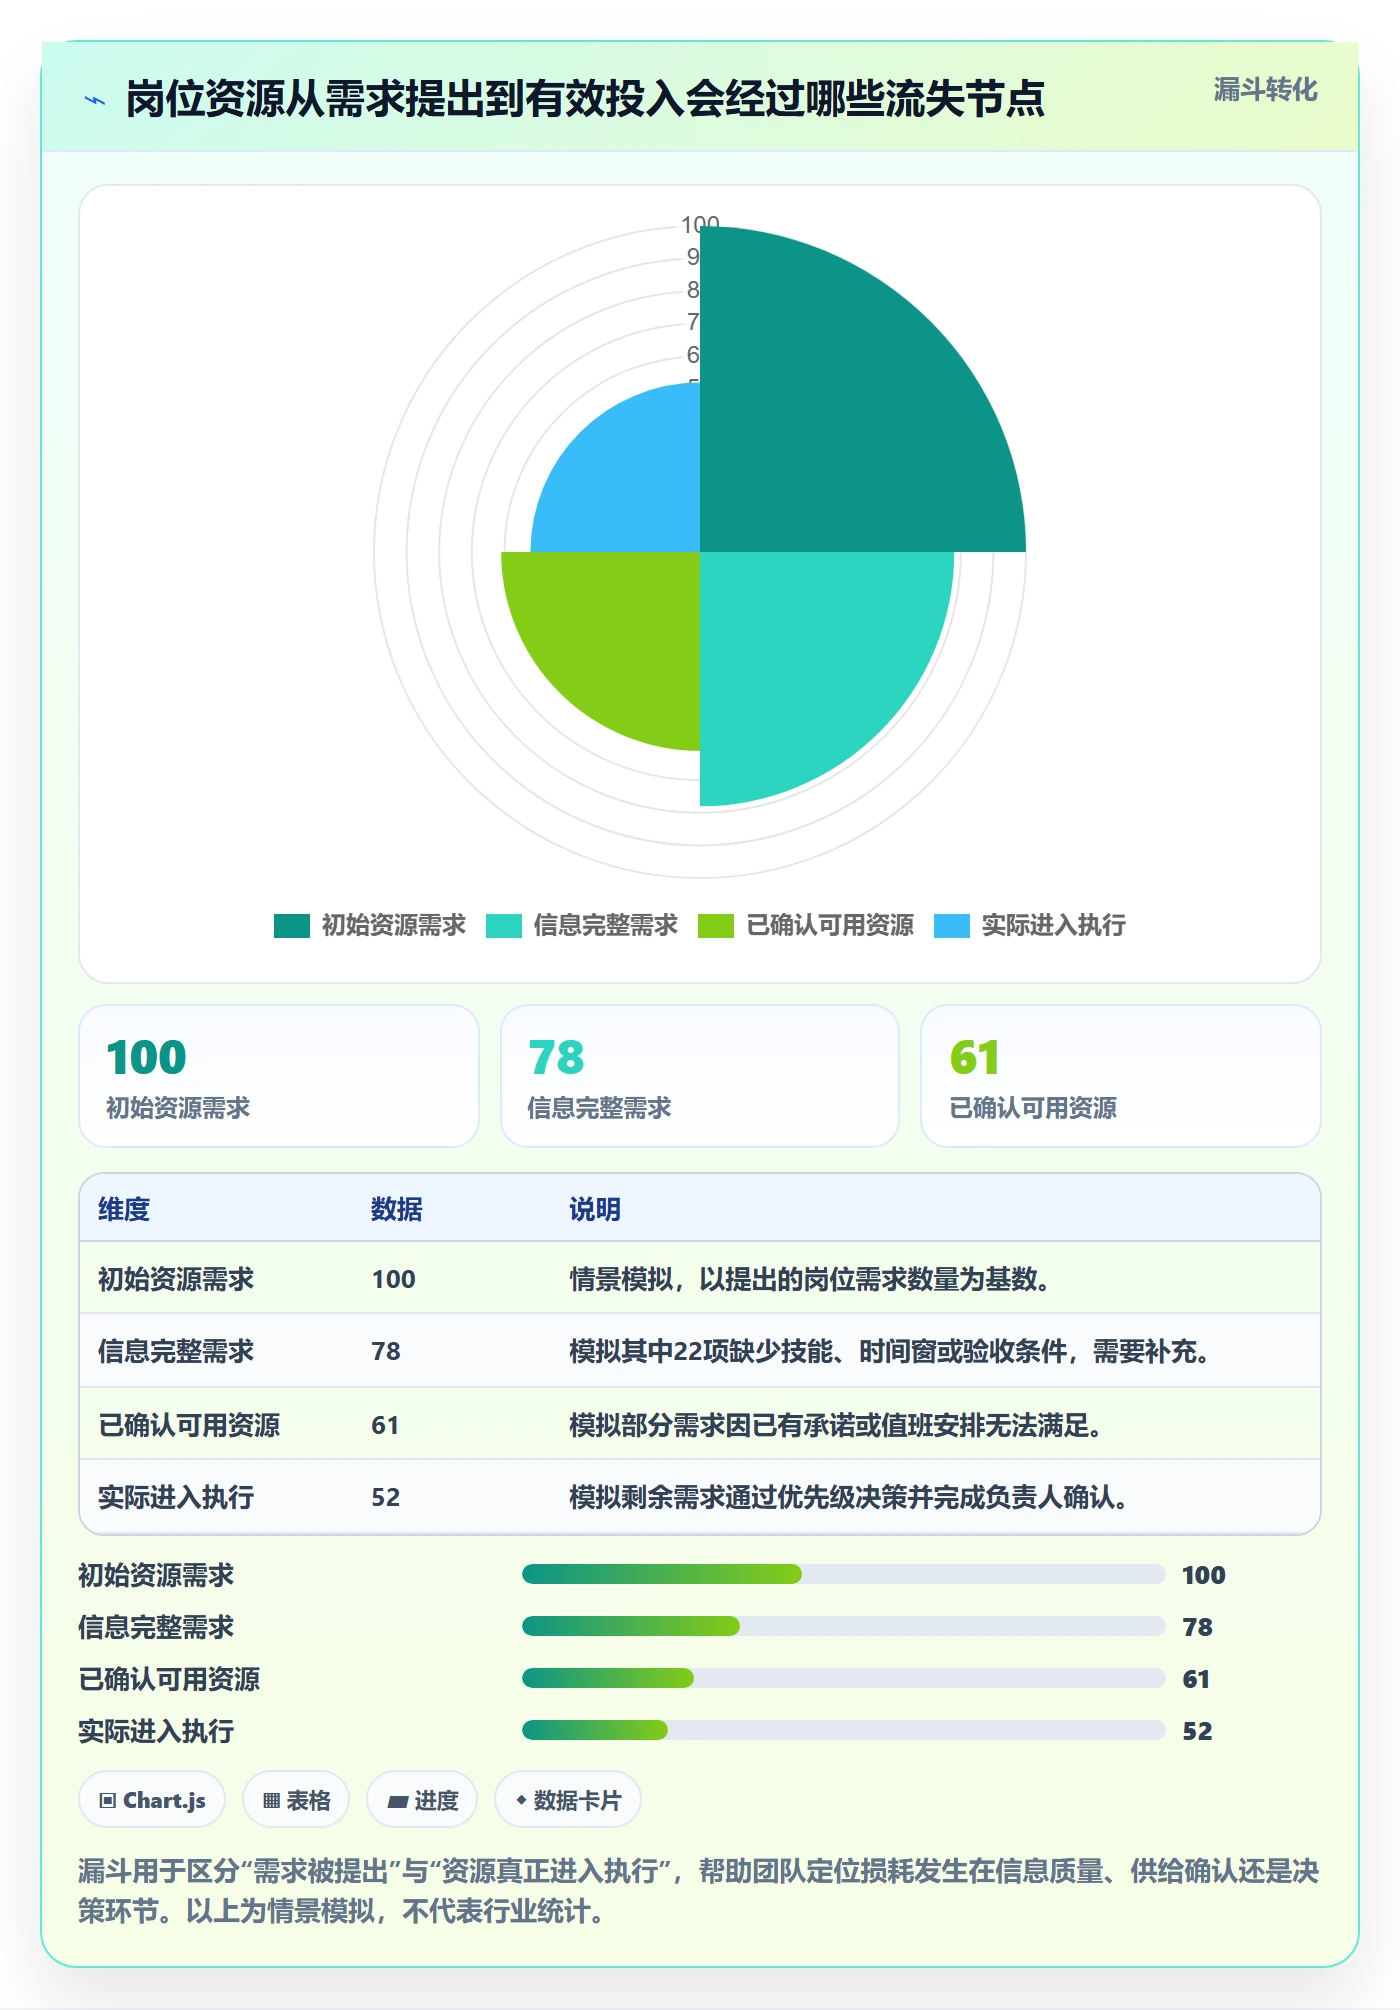Click the dark teal legend color box

(x=292, y=926)
